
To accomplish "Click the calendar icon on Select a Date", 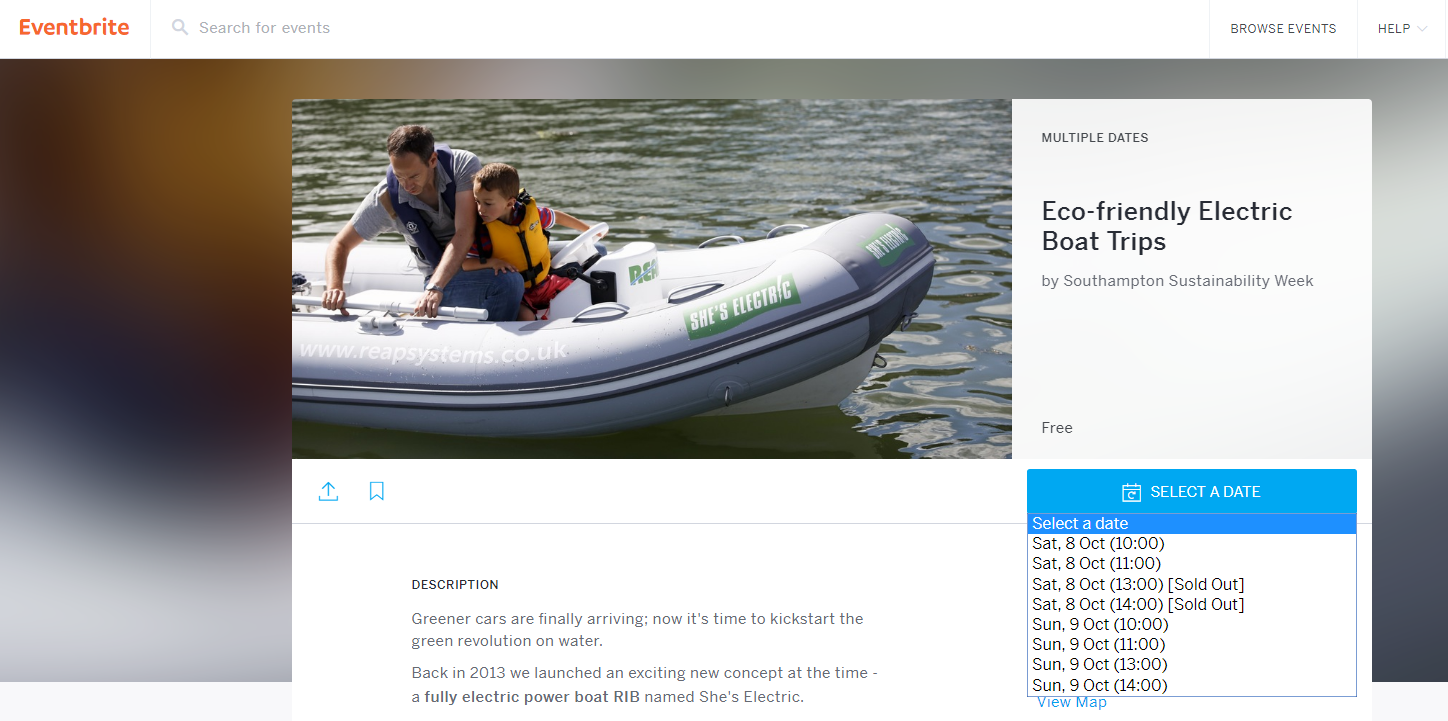I will (x=1131, y=492).
